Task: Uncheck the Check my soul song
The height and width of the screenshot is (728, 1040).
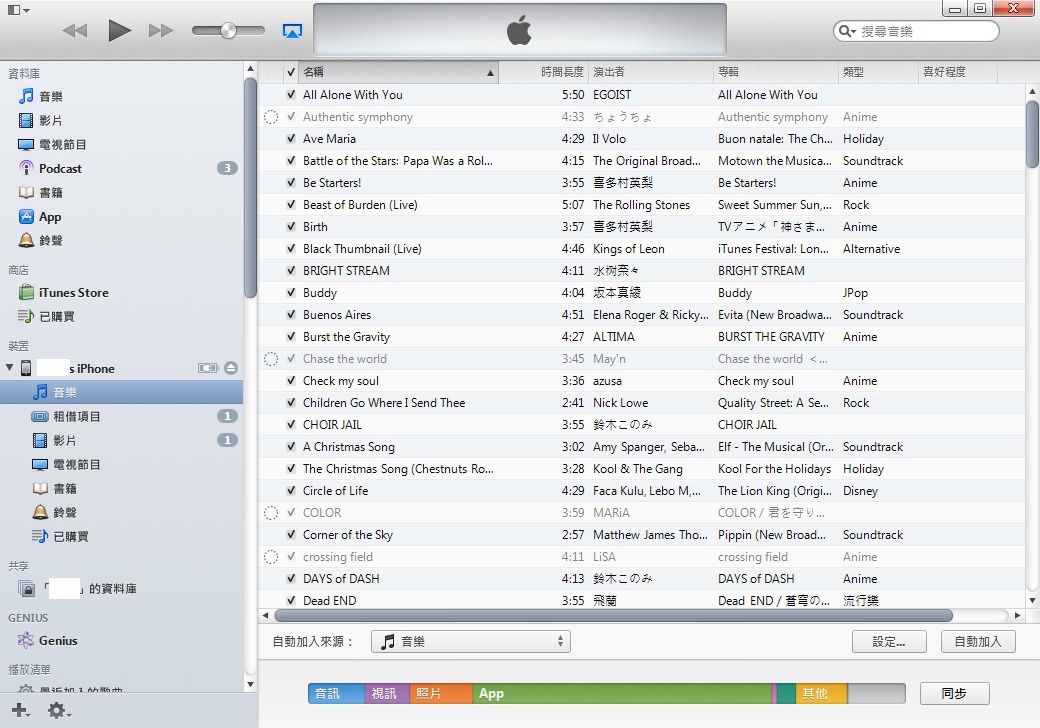Action: pyautogui.click(x=291, y=381)
